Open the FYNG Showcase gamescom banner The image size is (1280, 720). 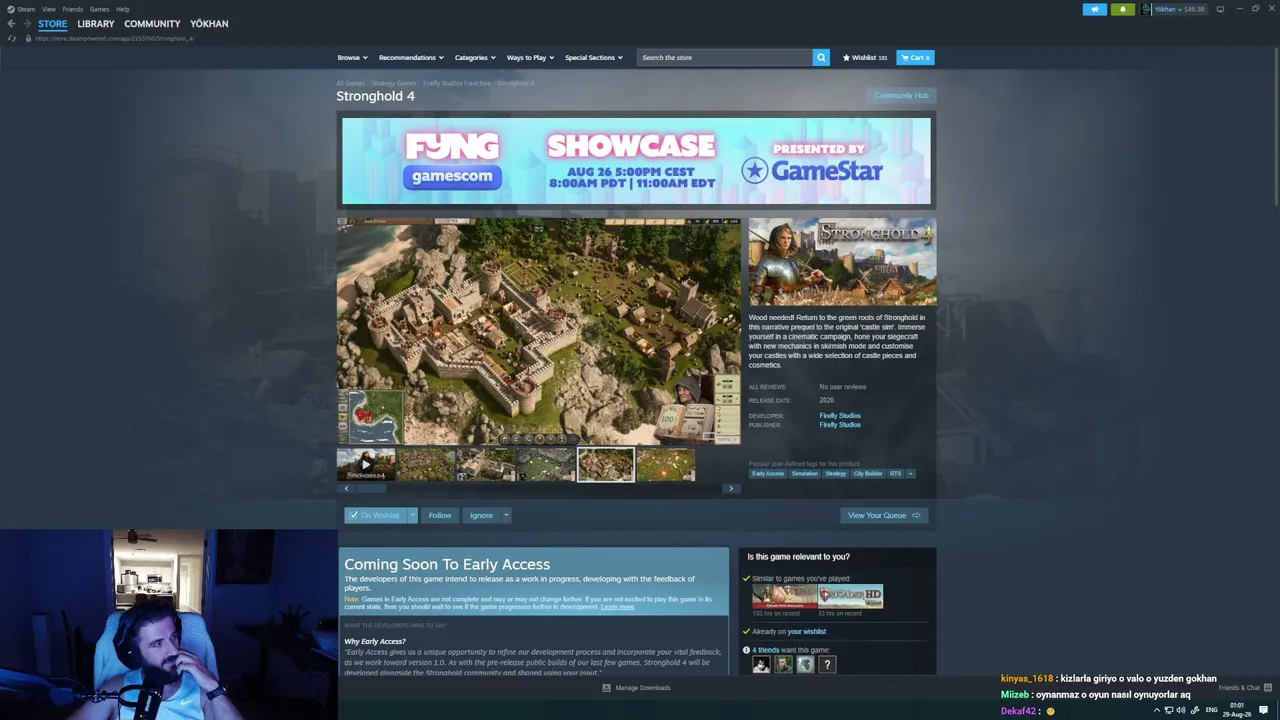tap(636, 161)
